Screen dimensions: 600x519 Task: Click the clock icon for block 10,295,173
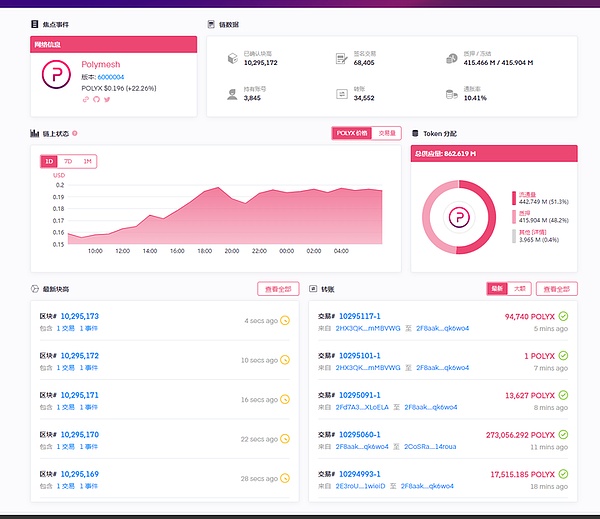point(284,321)
